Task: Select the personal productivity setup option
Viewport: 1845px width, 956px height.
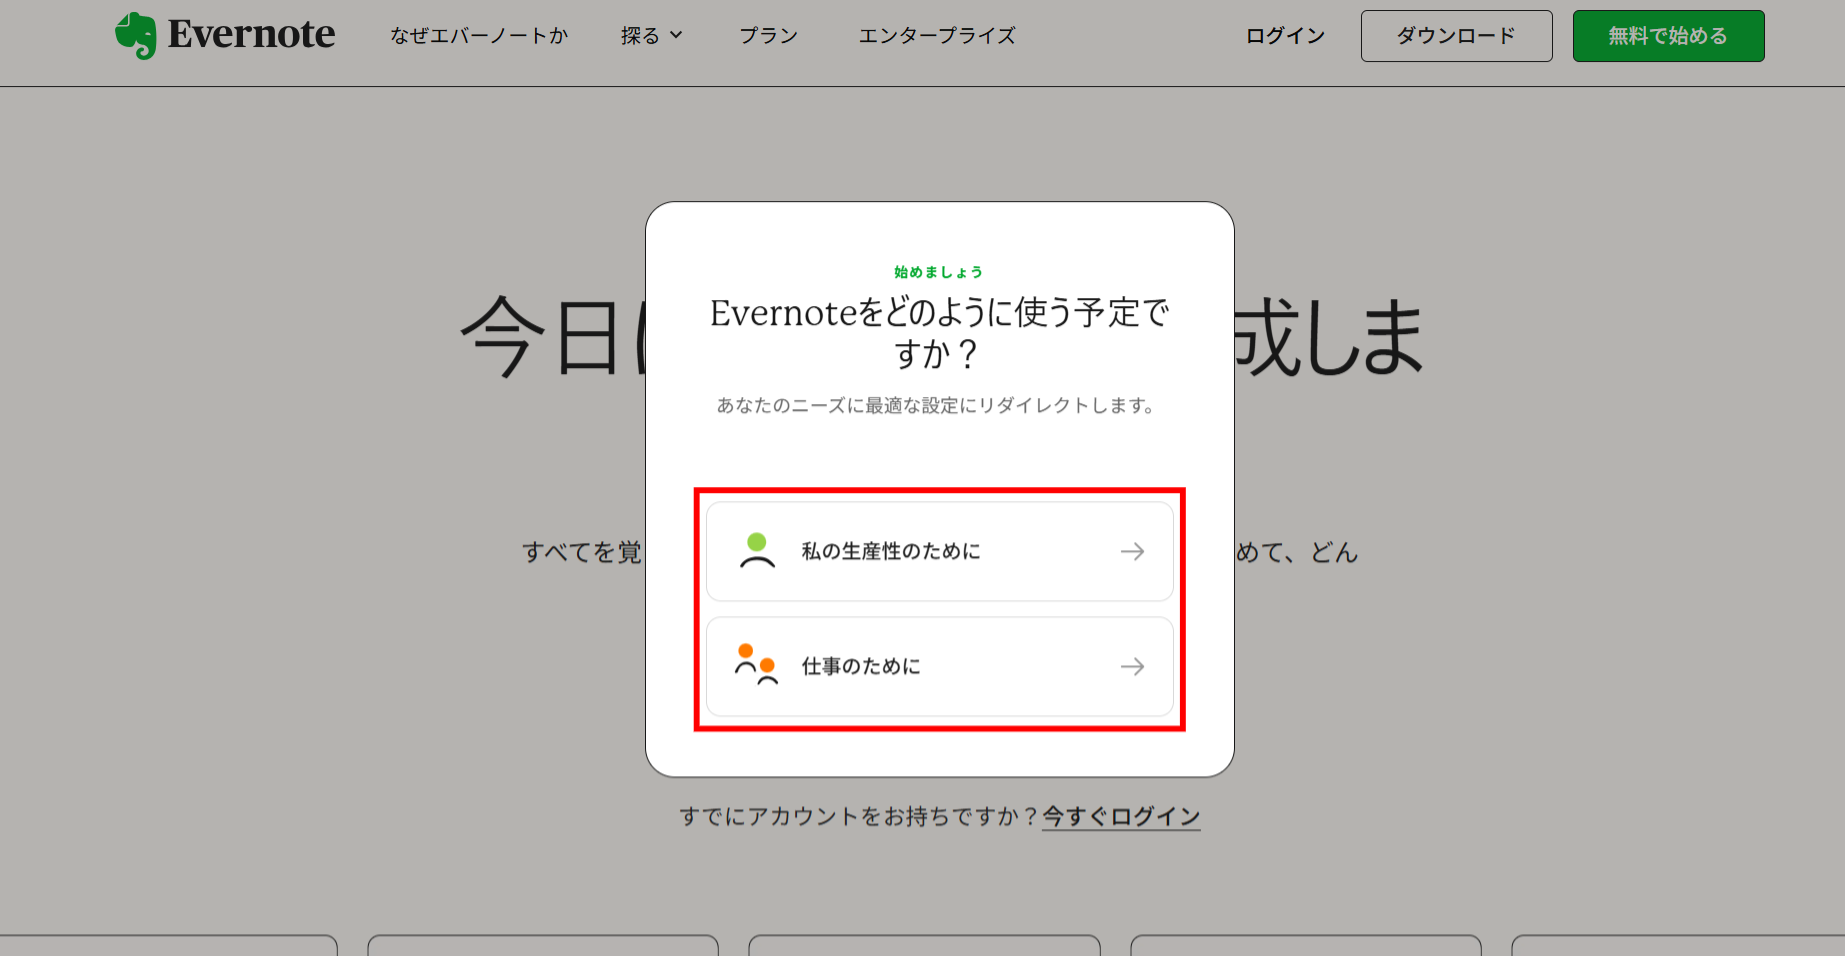Action: [x=939, y=551]
